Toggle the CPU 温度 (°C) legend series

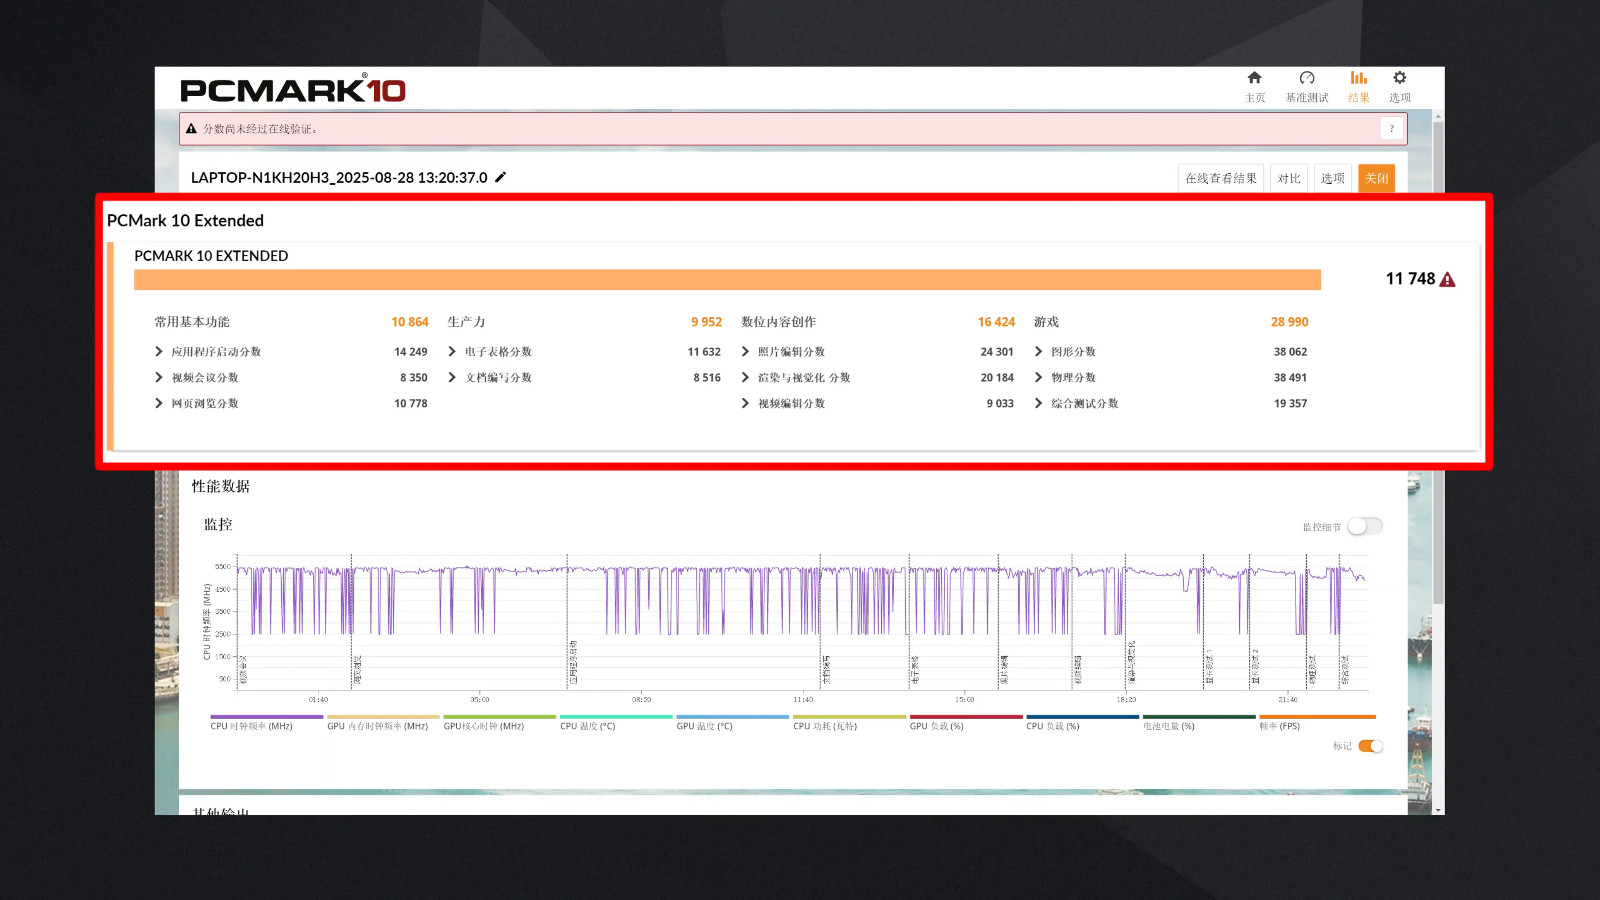(616, 723)
